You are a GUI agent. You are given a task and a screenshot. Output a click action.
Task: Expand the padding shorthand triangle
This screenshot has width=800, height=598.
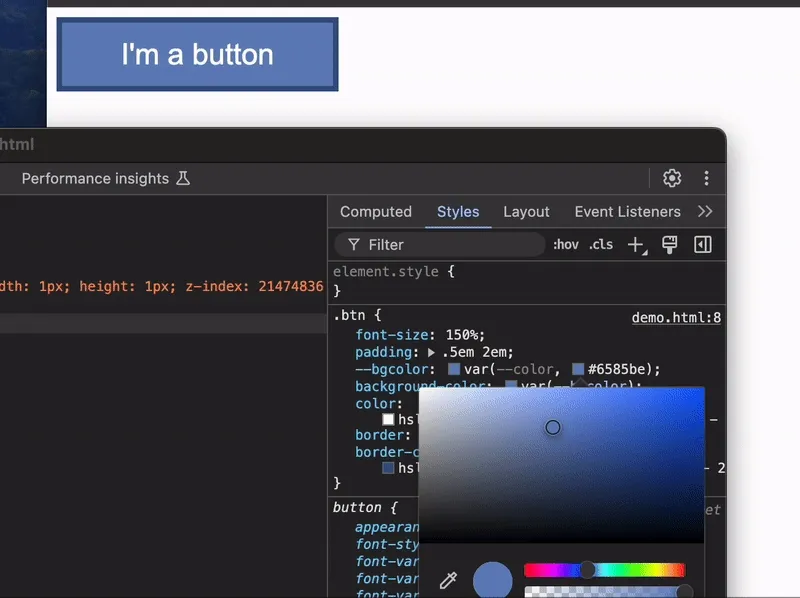431,352
